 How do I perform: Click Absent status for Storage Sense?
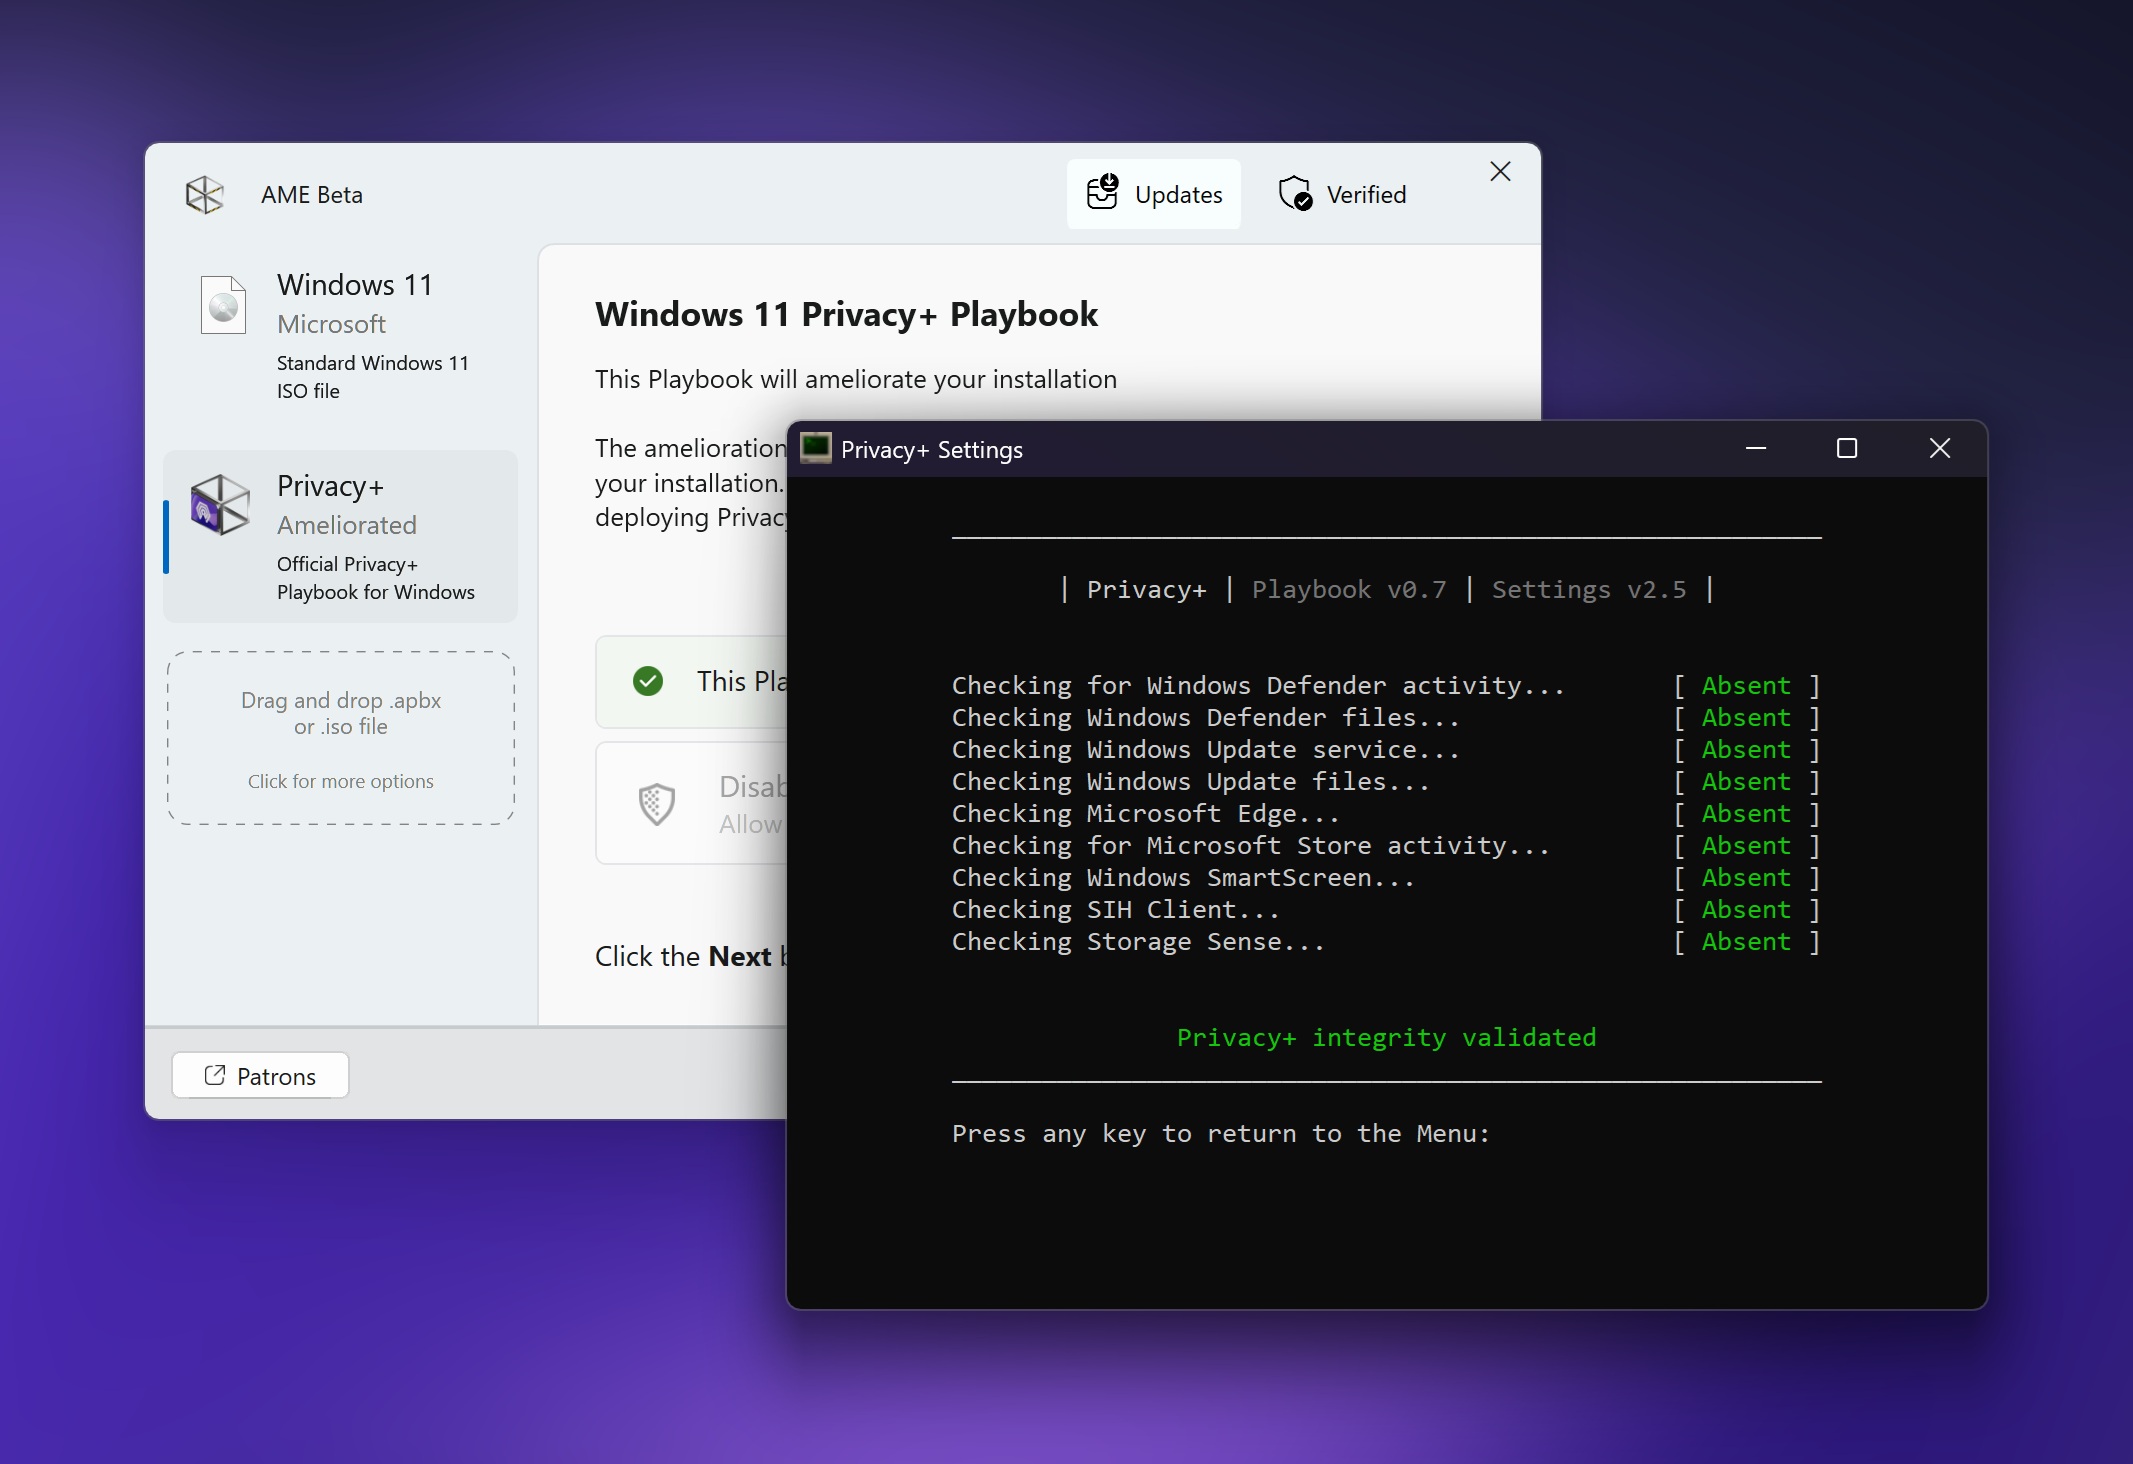coord(1746,942)
